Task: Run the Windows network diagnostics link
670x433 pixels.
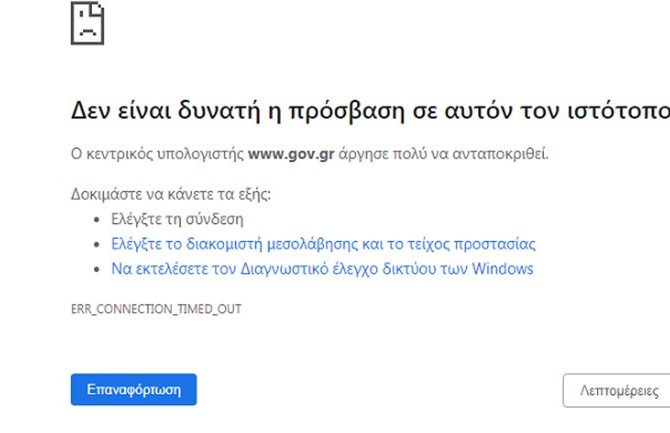Action: (322, 269)
